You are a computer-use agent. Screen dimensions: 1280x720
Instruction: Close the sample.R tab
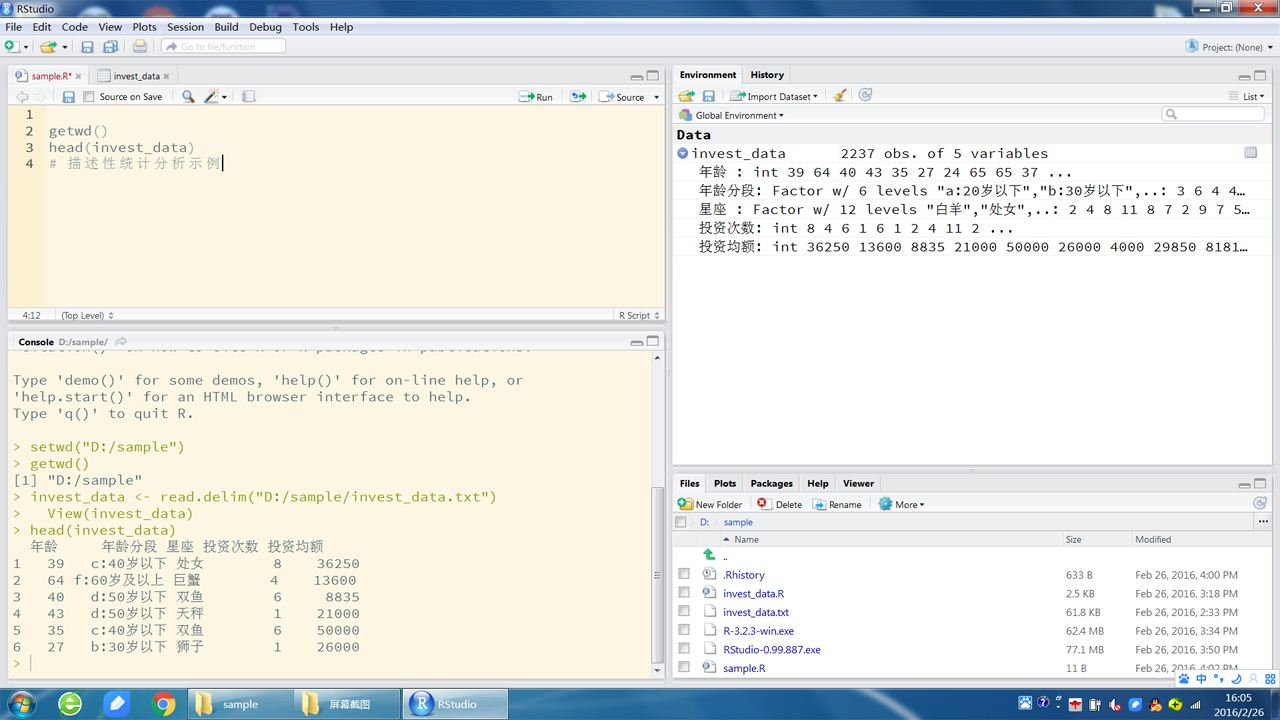[x=80, y=76]
